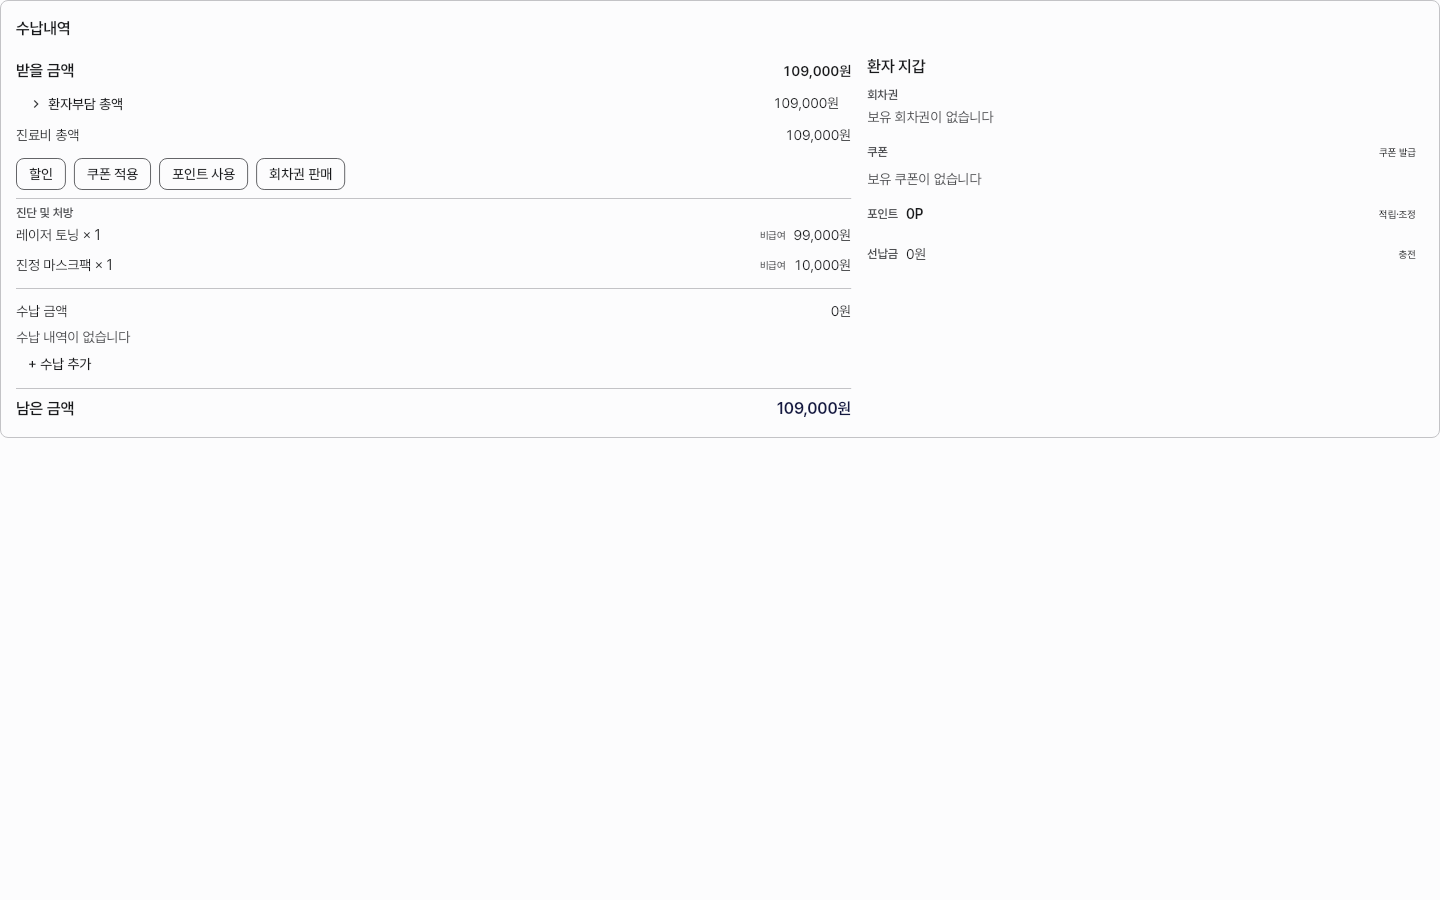Click the 10,000원 price value
1440x900 pixels.
[x=822, y=265]
